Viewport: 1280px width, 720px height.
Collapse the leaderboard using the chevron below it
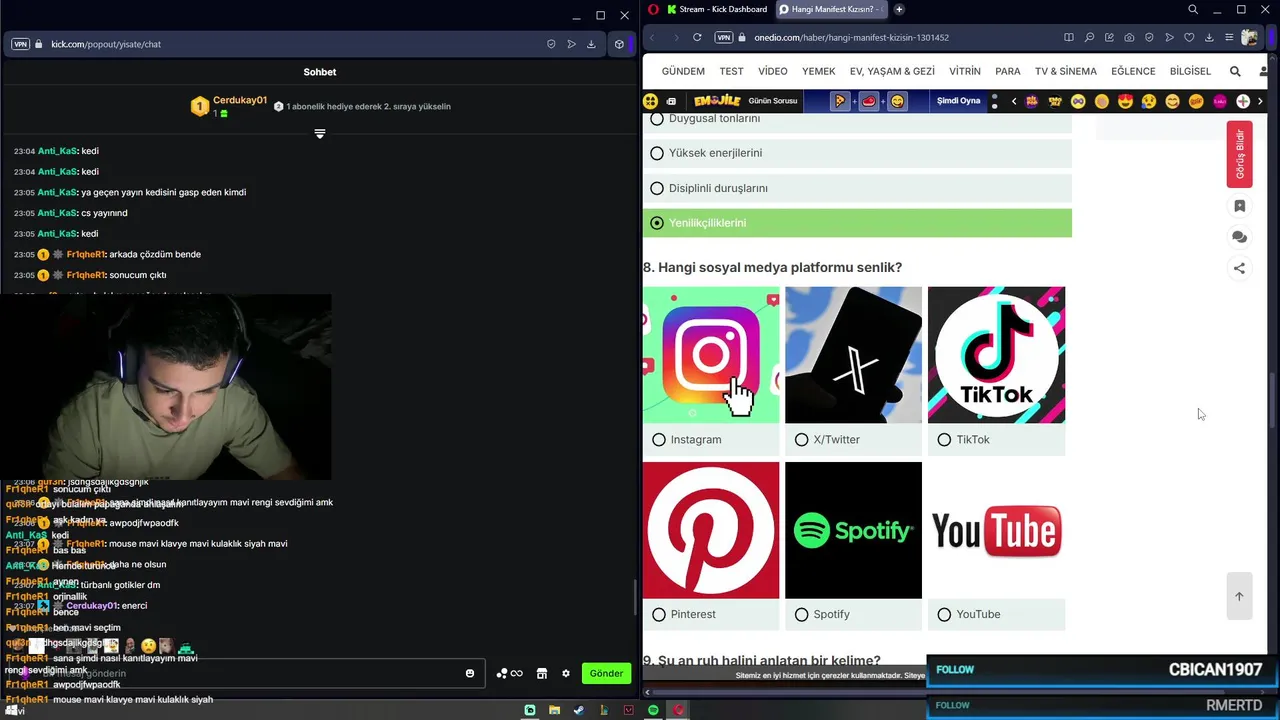click(x=320, y=134)
